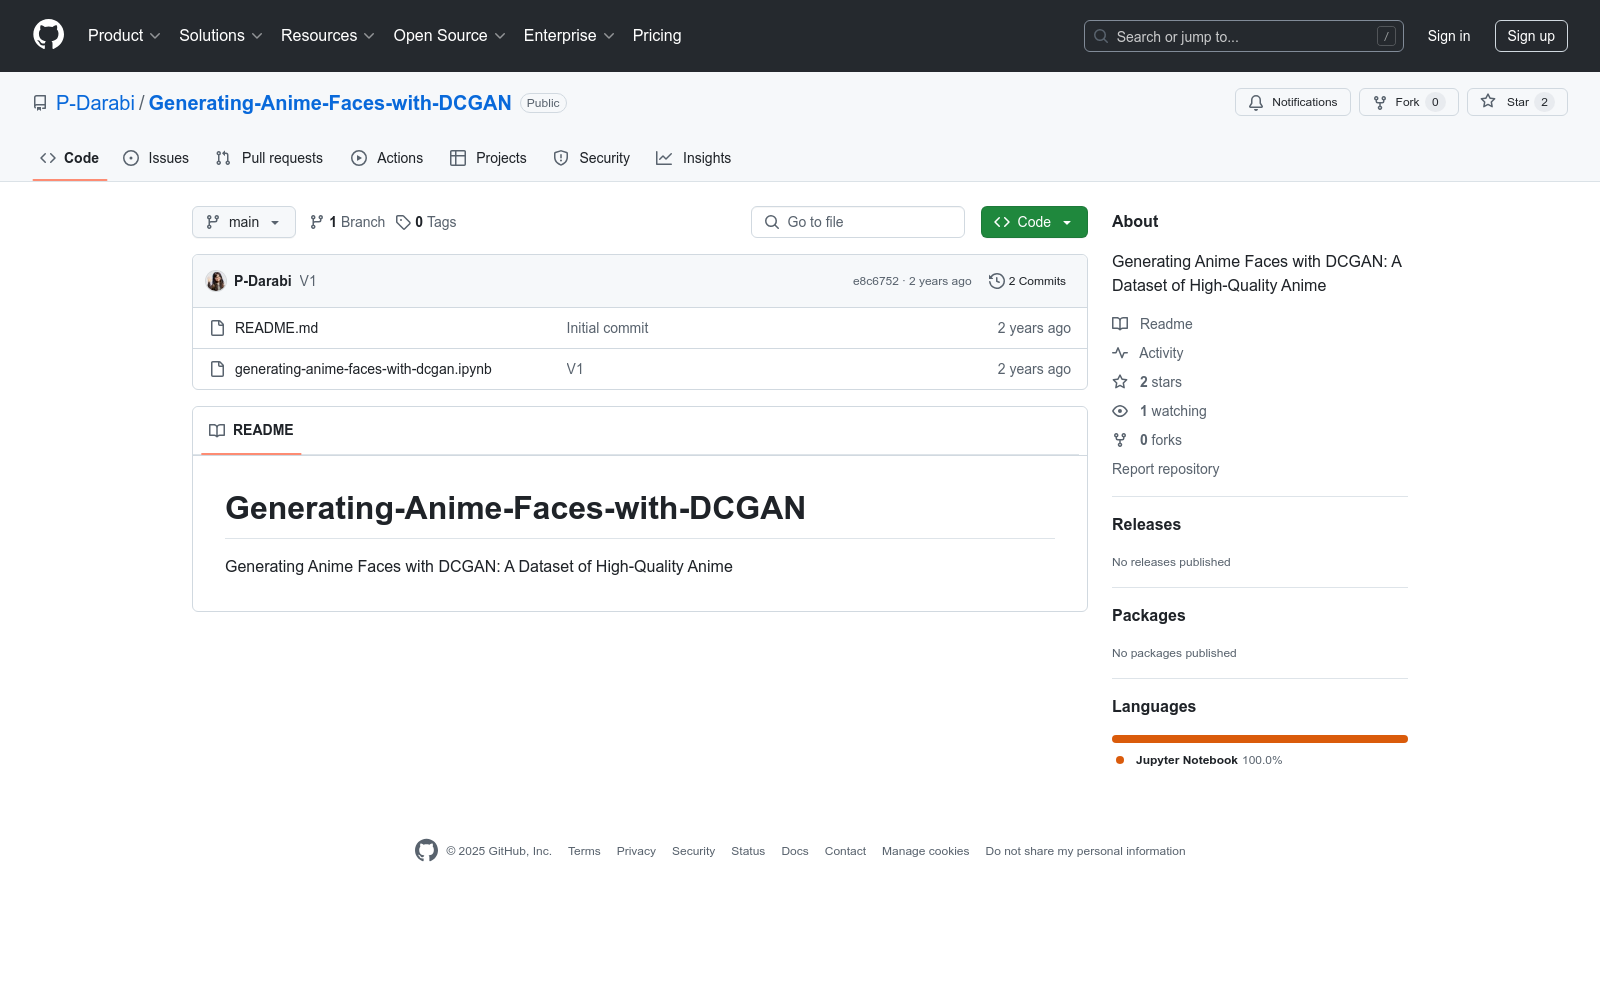Click the file icon next to generating-anime-faces-with-dcgan.ipynb

[x=217, y=369]
